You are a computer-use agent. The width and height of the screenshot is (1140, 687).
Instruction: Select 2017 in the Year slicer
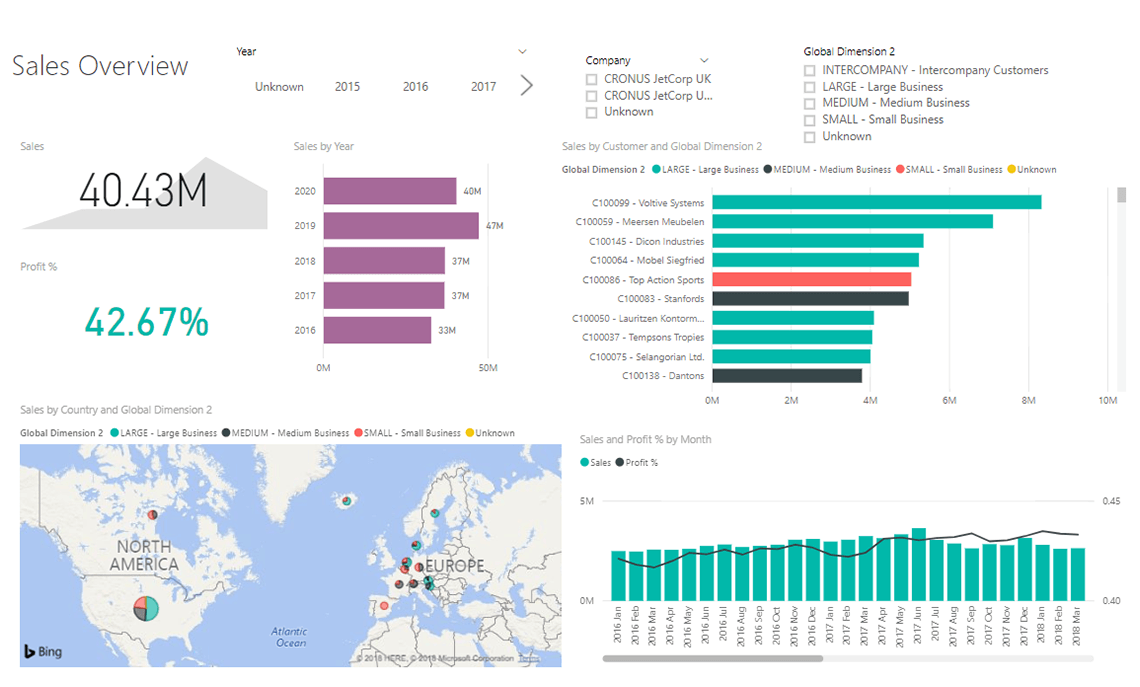[483, 87]
